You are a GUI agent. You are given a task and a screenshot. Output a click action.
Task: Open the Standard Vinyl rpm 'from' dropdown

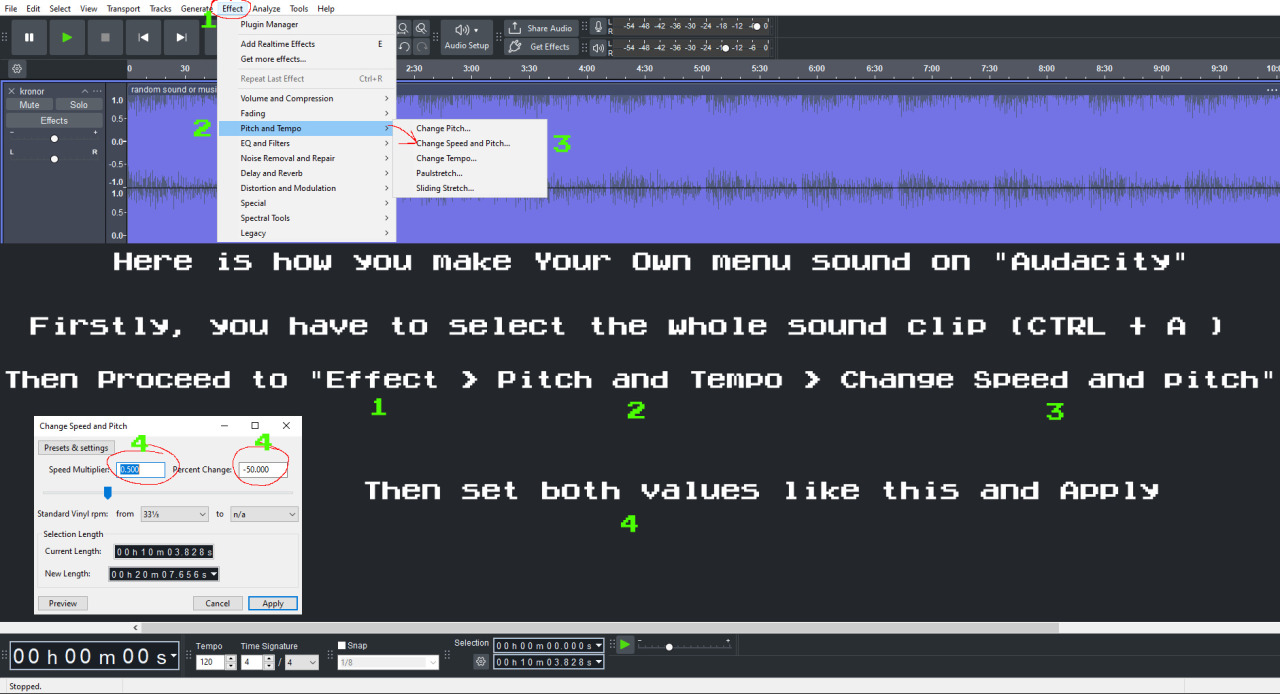[175, 514]
